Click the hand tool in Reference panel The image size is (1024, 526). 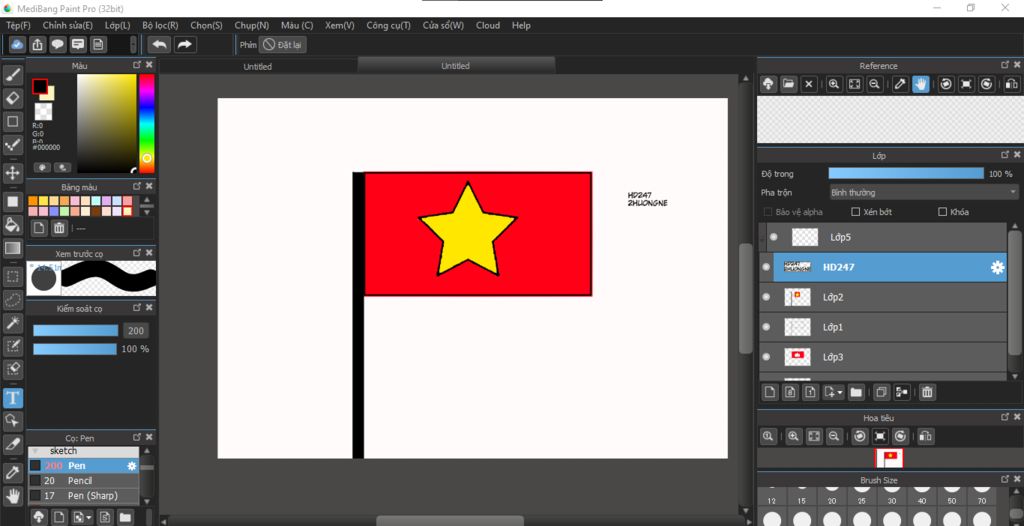pos(921,84)
